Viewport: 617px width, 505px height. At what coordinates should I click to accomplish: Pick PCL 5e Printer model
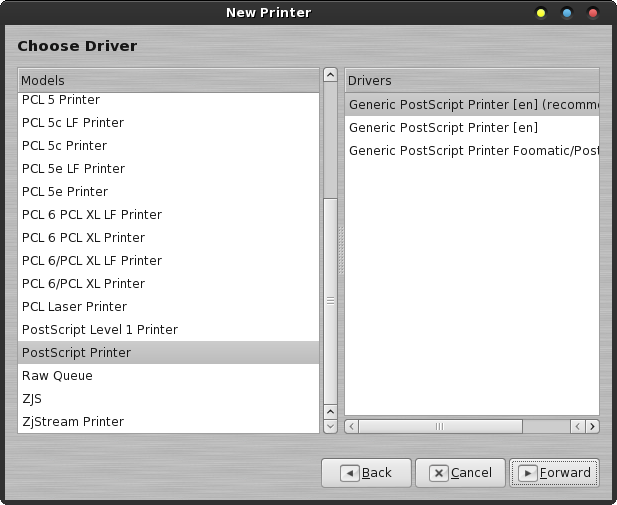pyautogui.click(x=168, y=192)
